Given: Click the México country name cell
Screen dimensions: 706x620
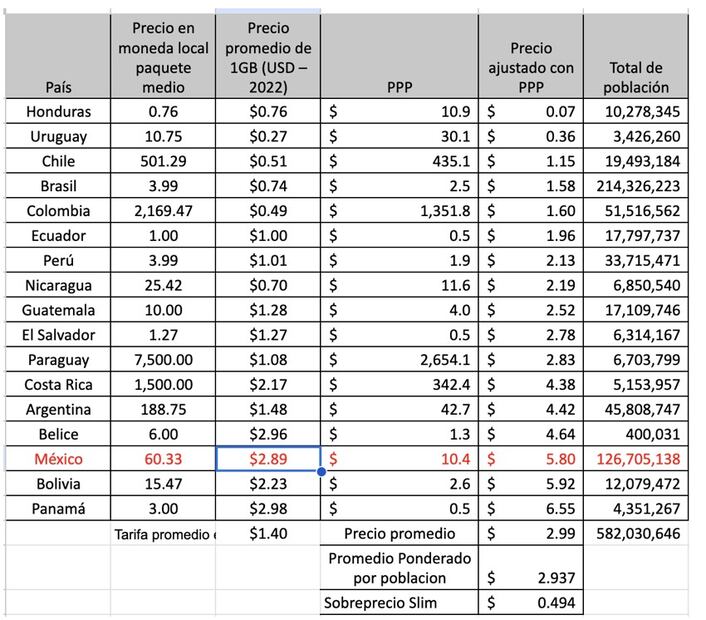Looking at the screenshot, I should coord(58,459).
